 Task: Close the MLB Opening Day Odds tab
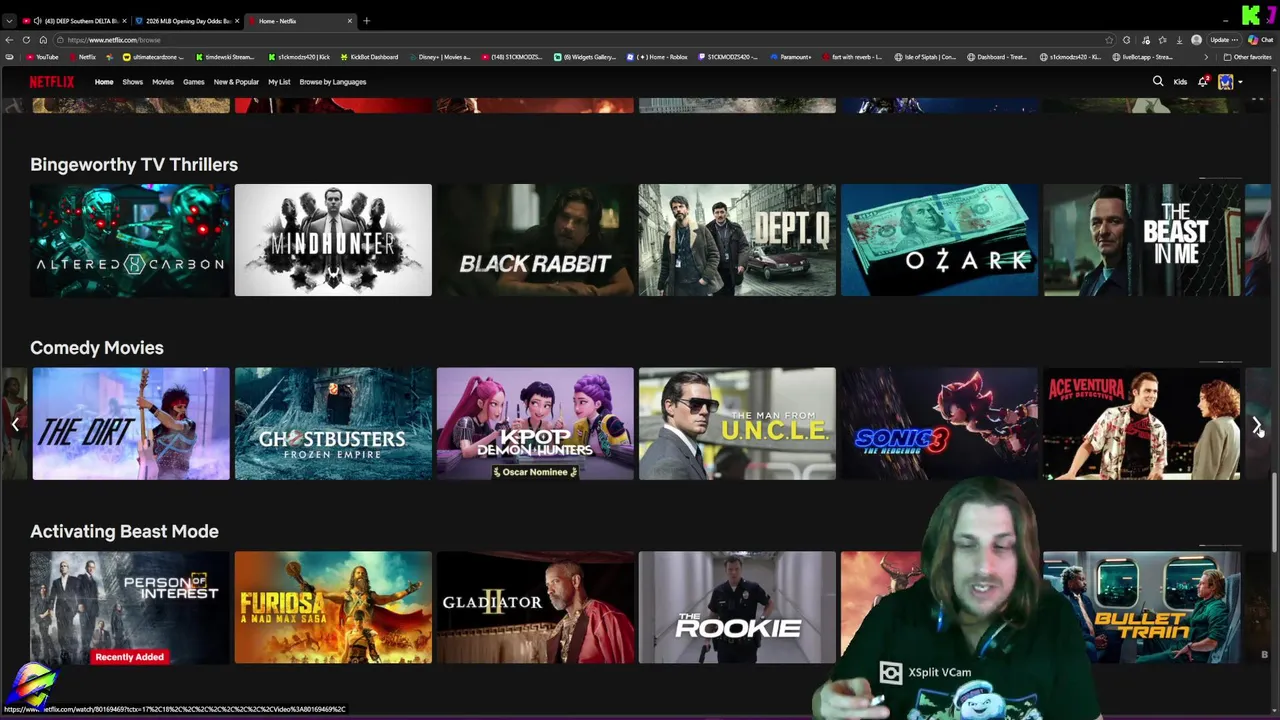pos(237,21)
